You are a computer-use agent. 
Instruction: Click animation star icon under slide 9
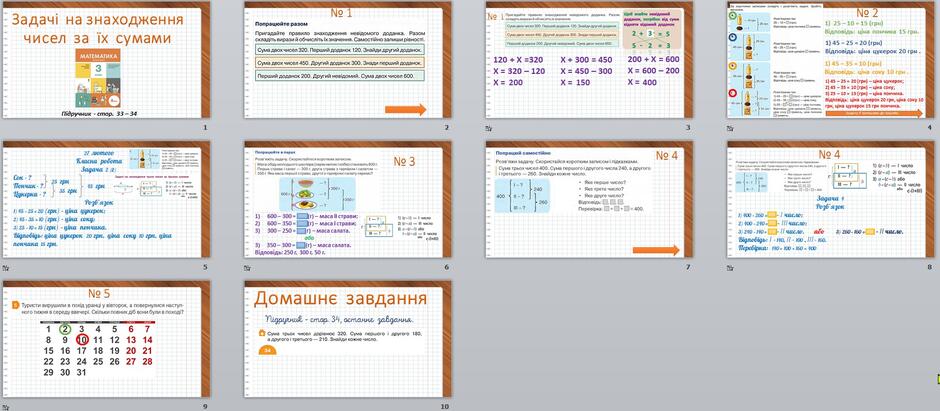pyautogui.click(x=6, y=407)
